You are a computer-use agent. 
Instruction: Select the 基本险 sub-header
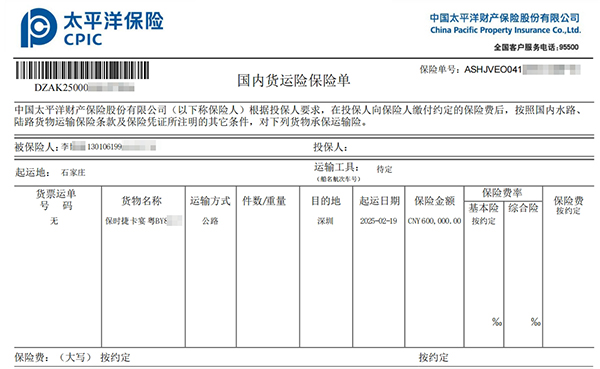coord(484,208)
